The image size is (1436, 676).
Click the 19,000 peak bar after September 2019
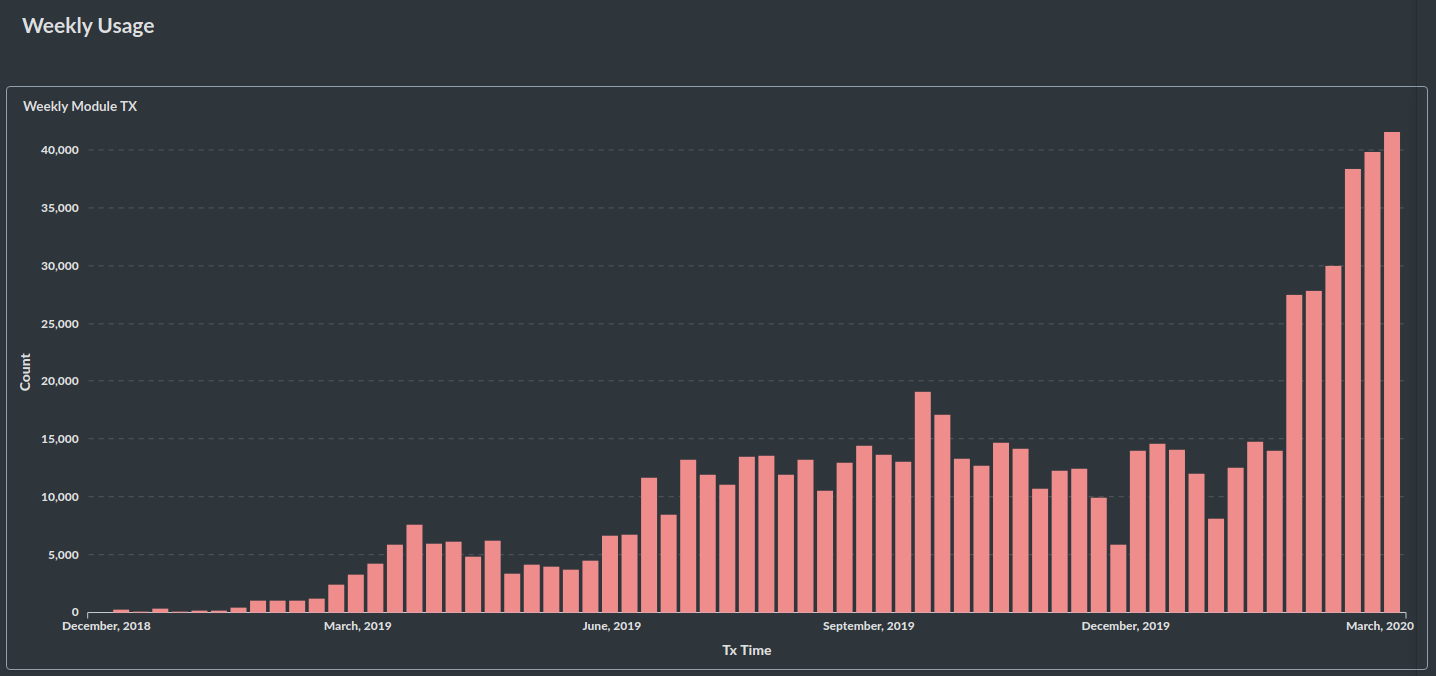pyautogui.click(x=923, y=502)
